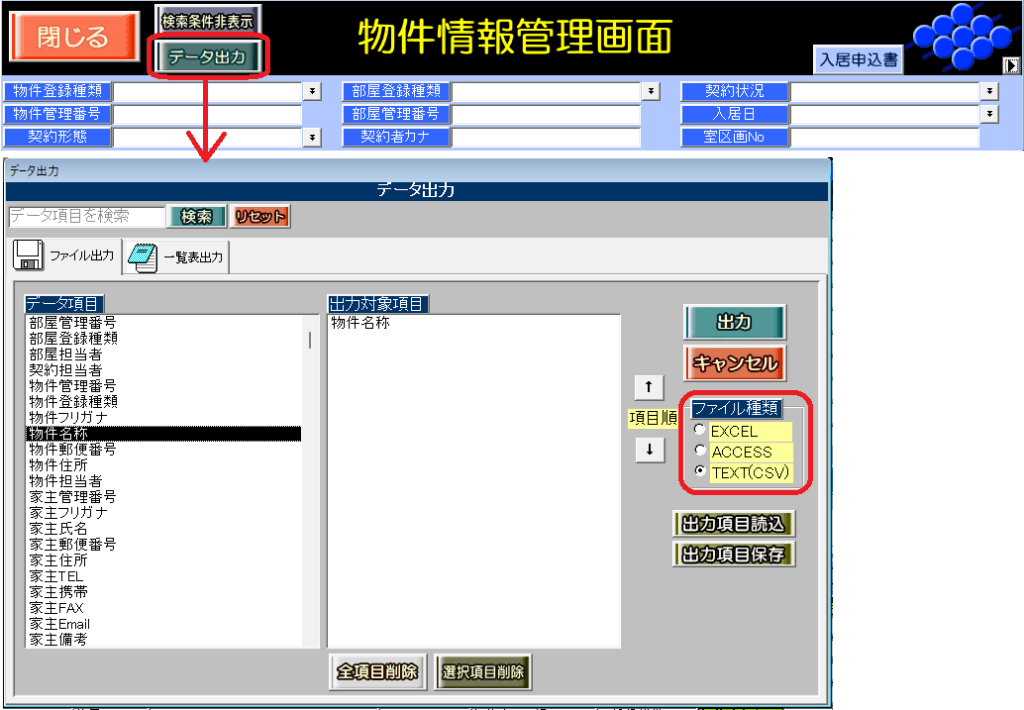Image resolution: width=1024 pixels, height=710 pixels.
Task: Click the red 閉じる button
Action: (x=73, y=38)
